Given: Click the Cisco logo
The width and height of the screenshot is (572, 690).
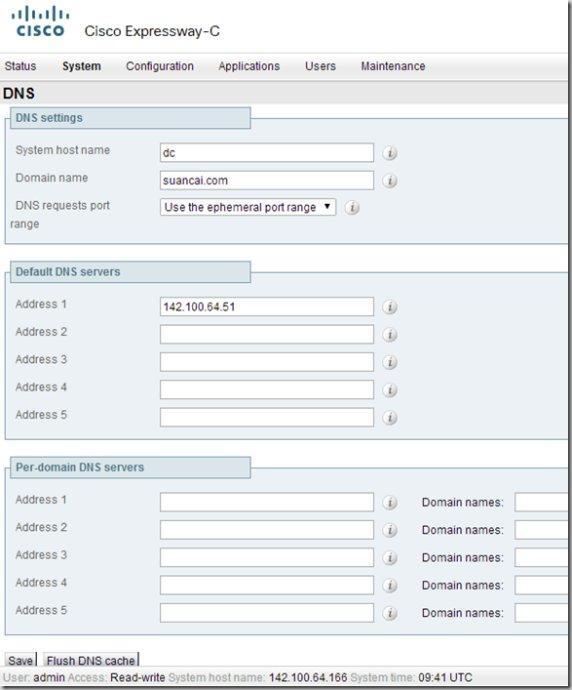Looking at the screenshot, I should pyautogui.click(x=40, y=22).
